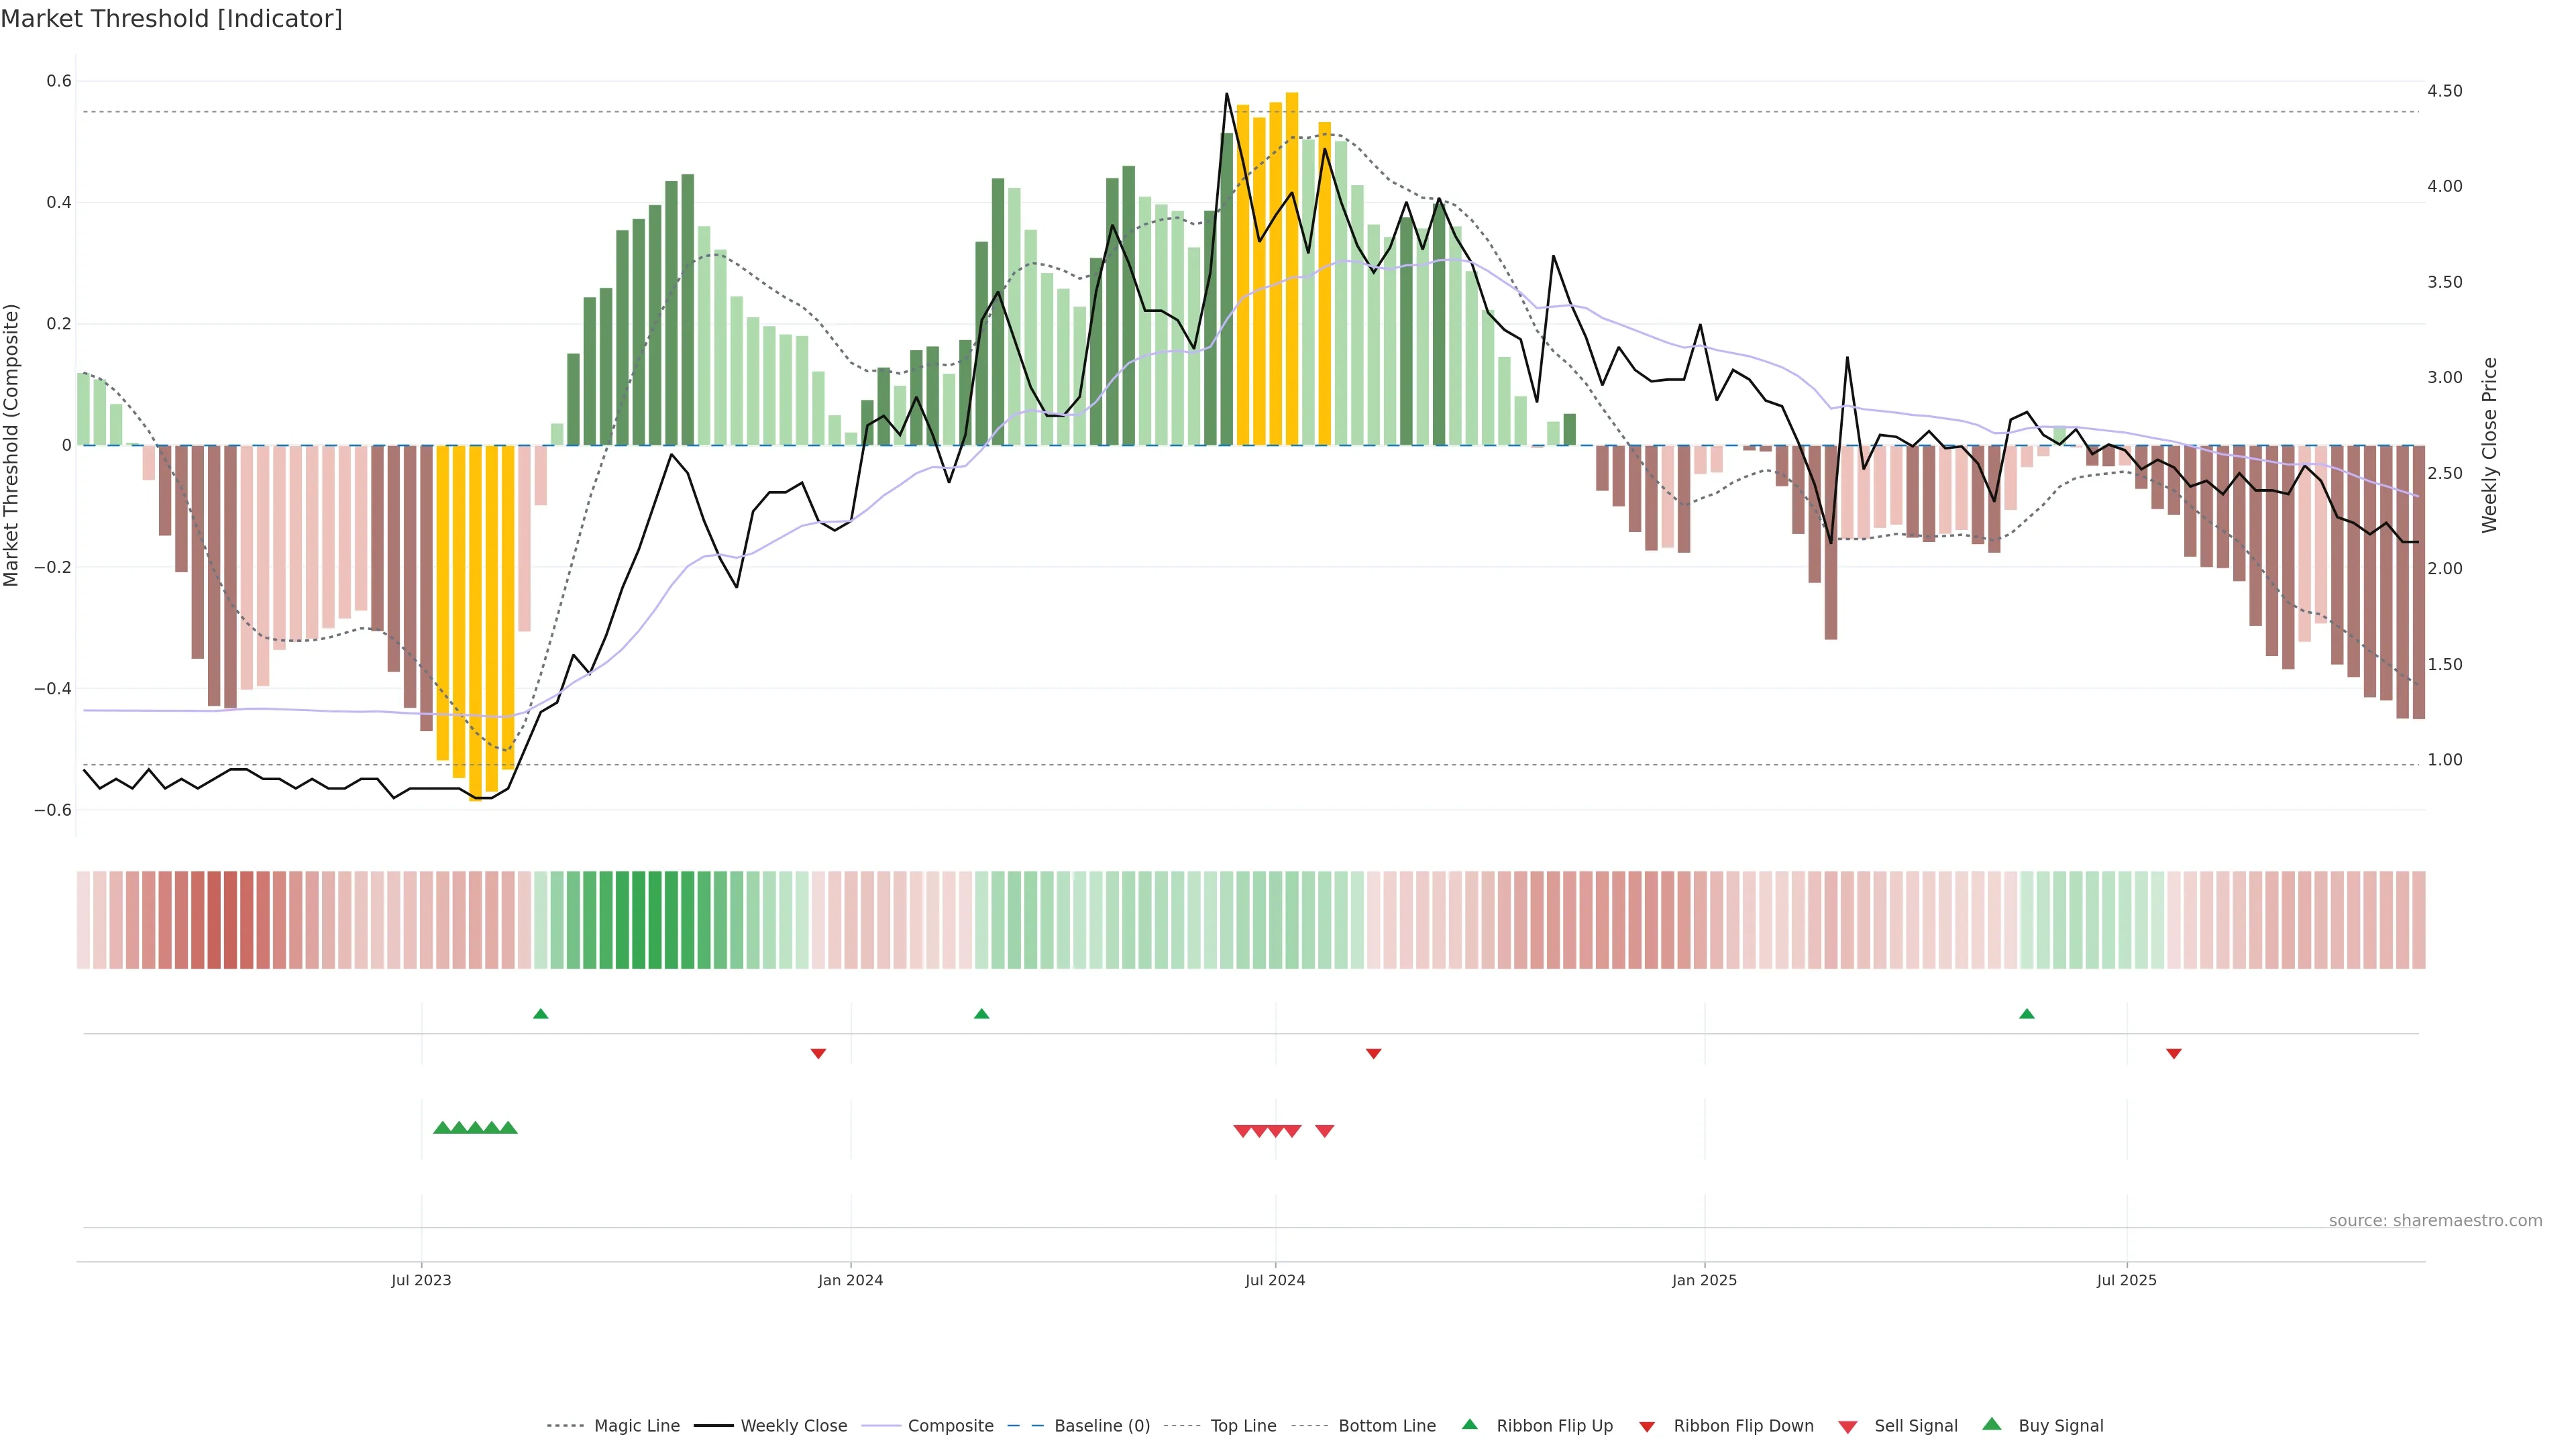This screenshot has width=2576, height=1449.
Task: Click the Baseline (0) legend item
Action: [x=1101, y=1426]
